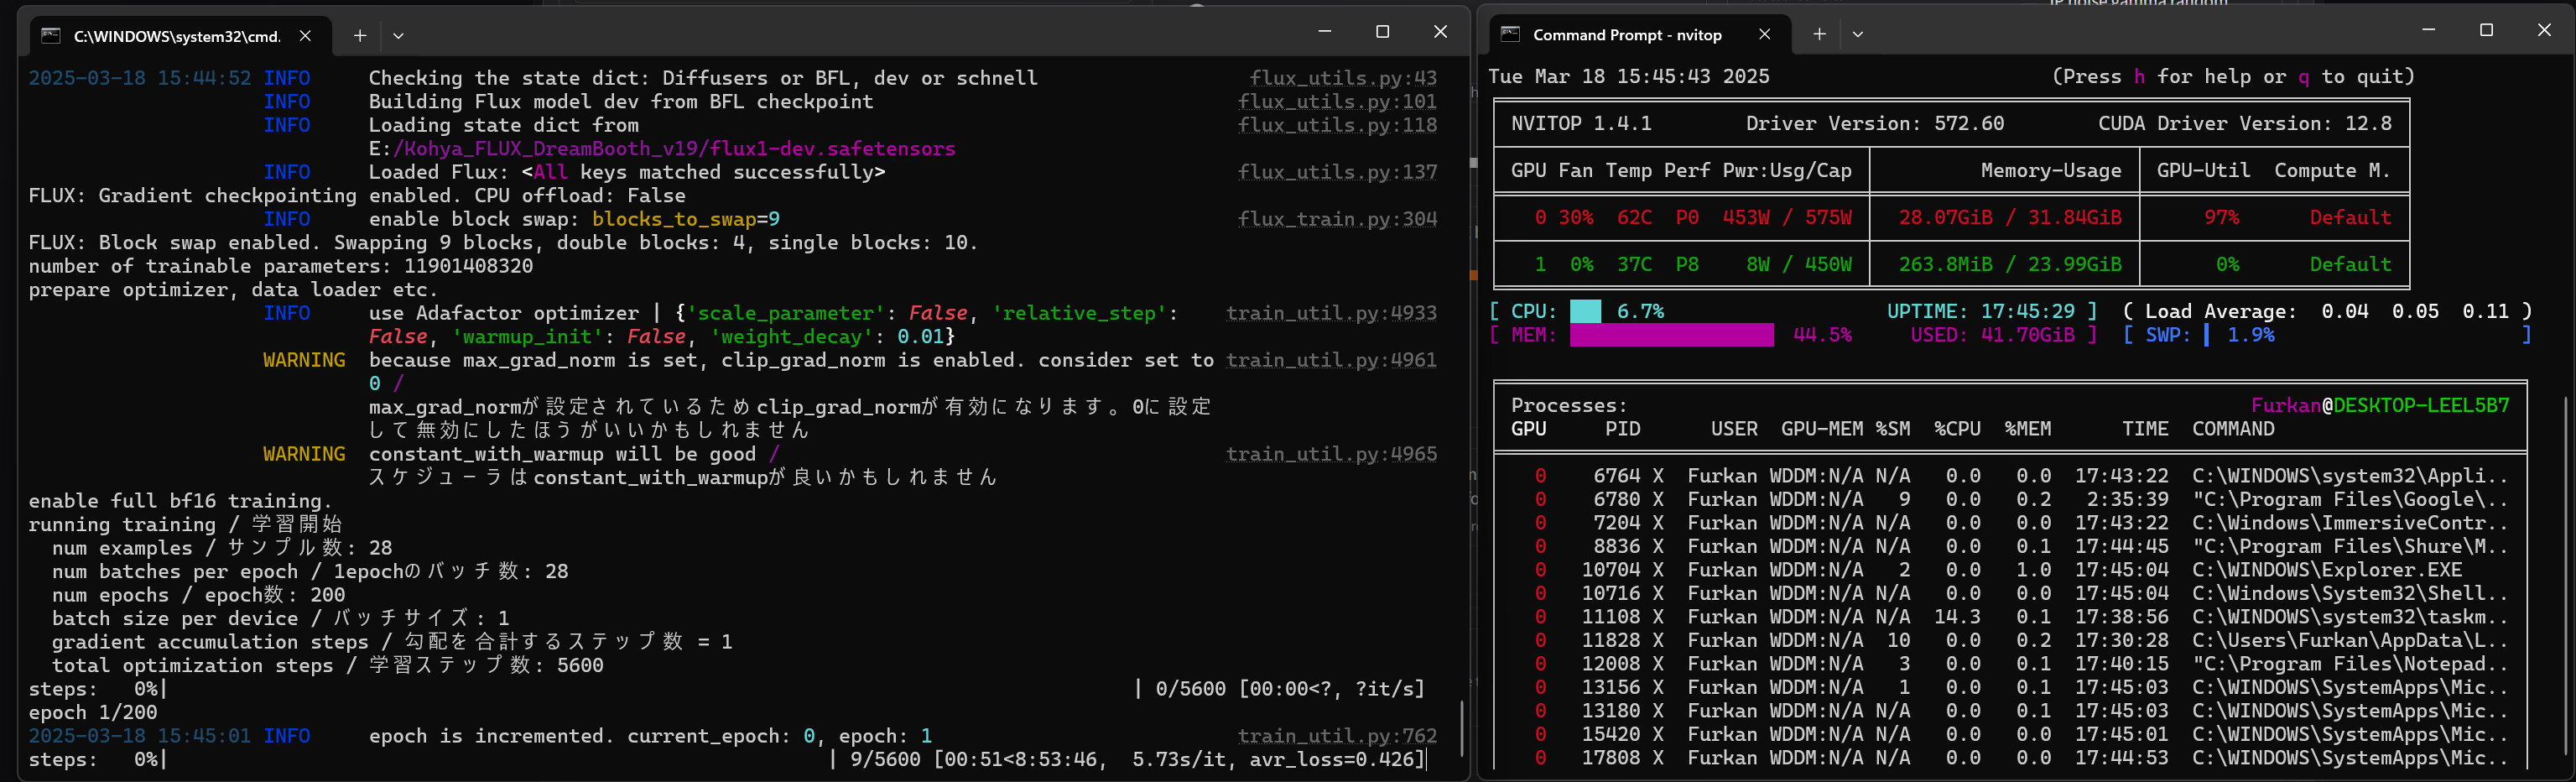Viewport: 2576px width, 782px height.
Task: Click GPU 0 utilization 97% value
Action: pos(2221,217)
